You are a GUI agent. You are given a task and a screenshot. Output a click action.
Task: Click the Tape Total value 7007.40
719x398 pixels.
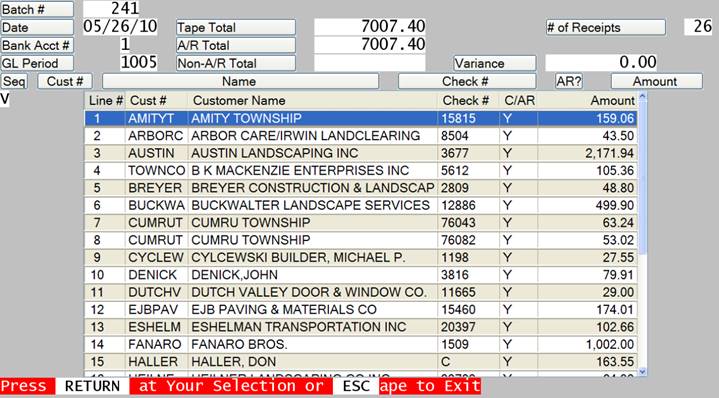click(370, 27)
